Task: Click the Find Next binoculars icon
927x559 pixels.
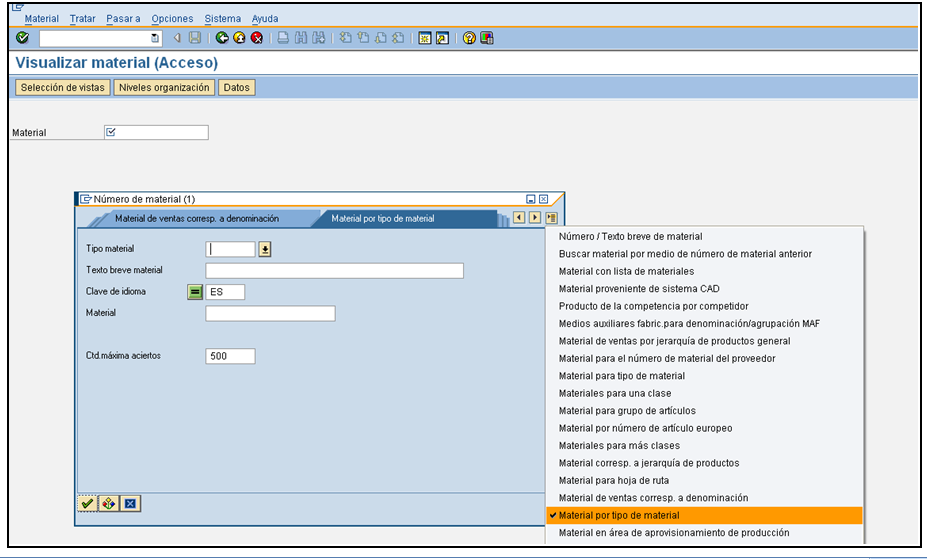Action: point(319,38)
